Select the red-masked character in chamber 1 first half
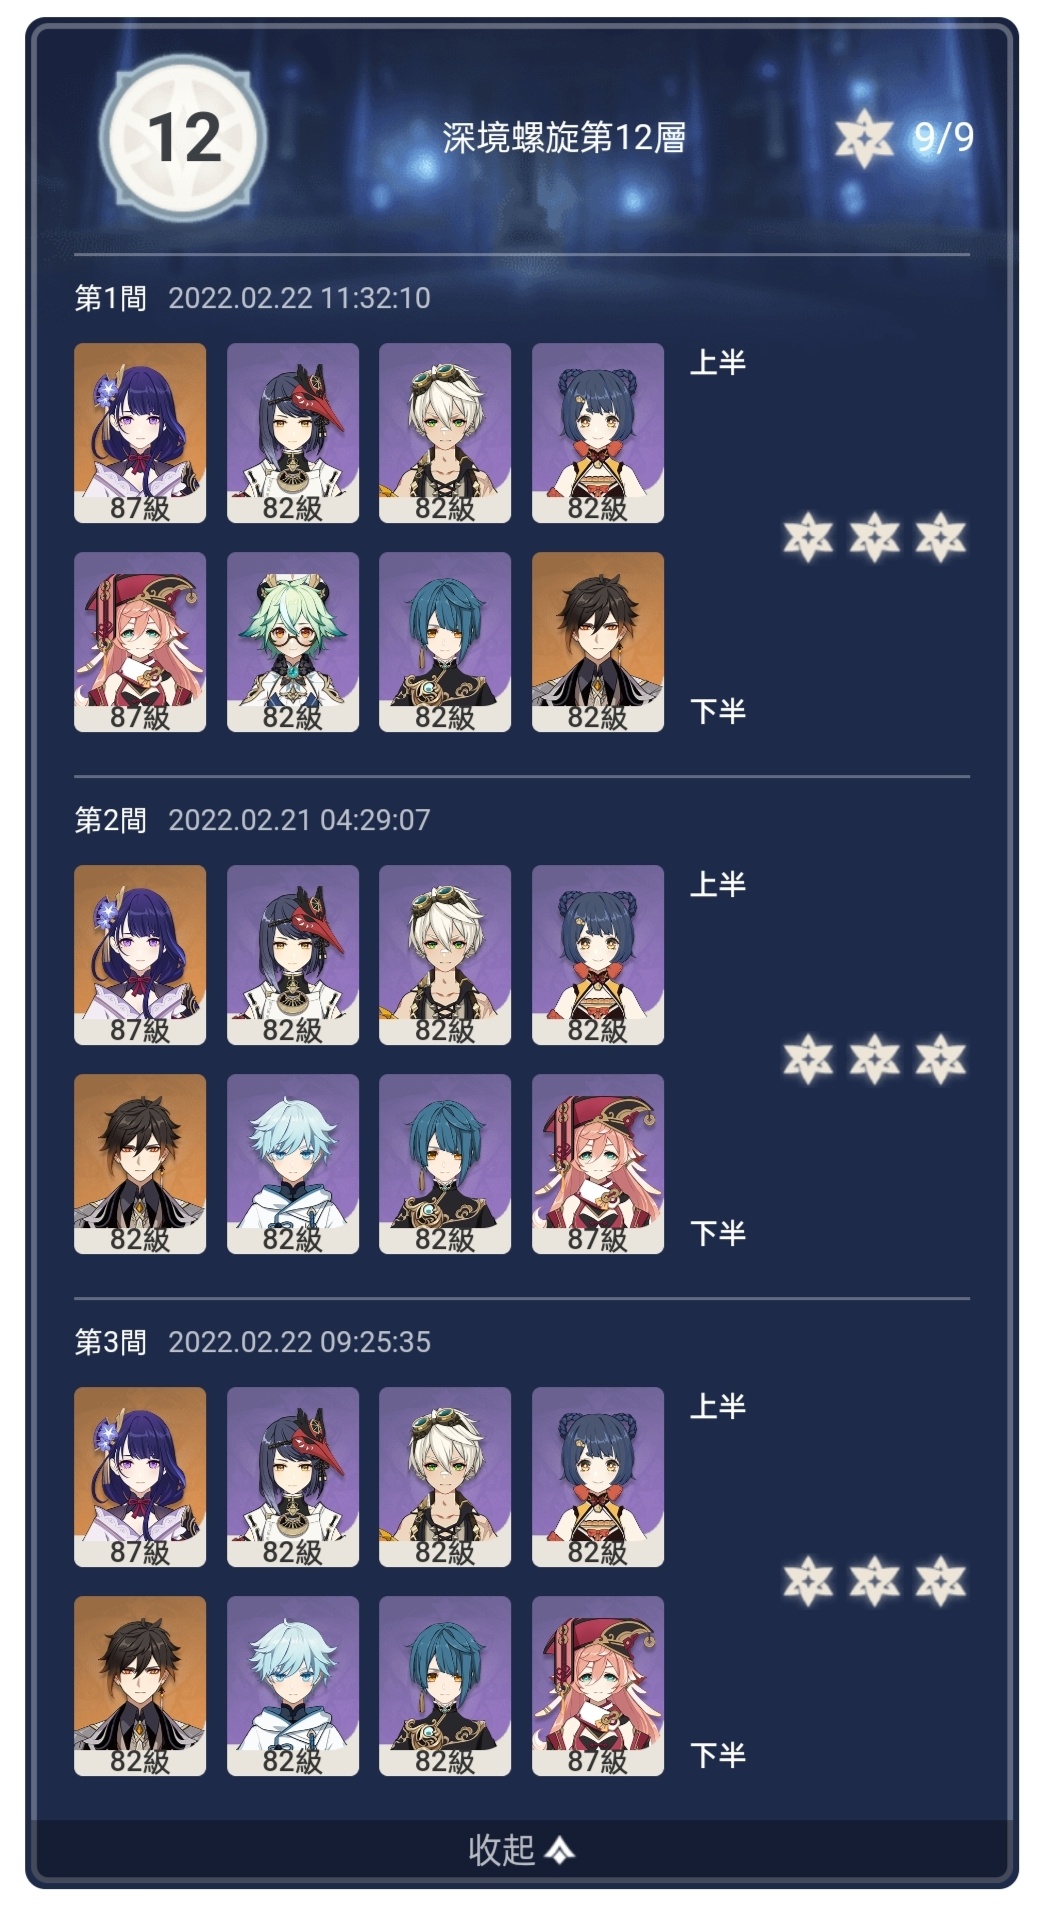1055x1908 pixels. [293, 433]
